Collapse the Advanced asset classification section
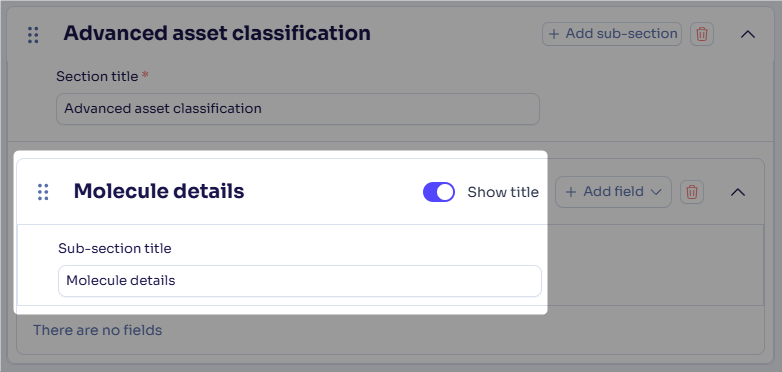 (748, 34)
